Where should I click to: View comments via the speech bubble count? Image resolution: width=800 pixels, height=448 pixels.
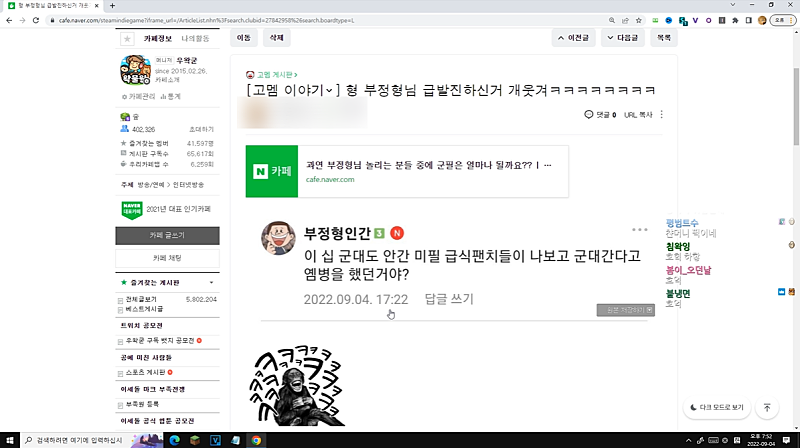600,114
